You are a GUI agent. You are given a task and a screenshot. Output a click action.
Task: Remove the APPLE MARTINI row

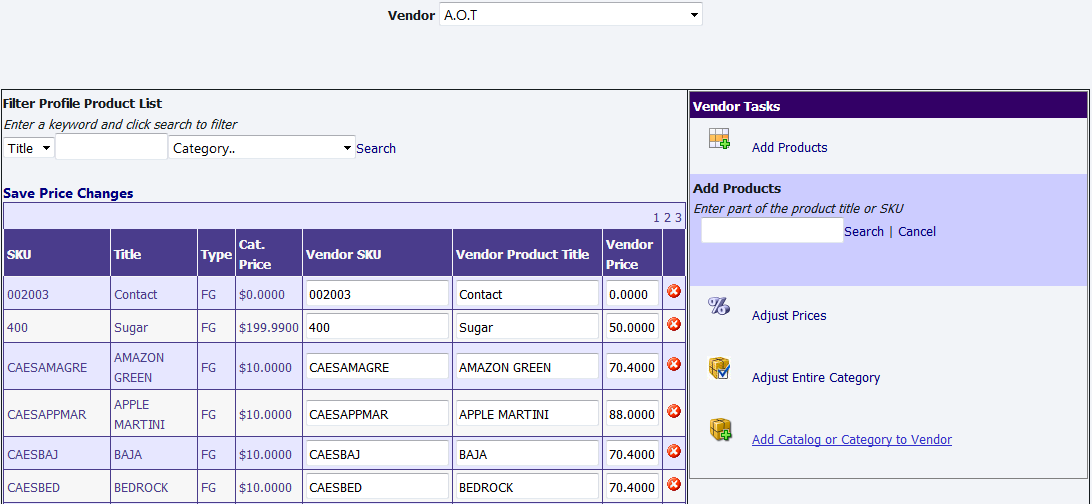click(x=674, y=411)
